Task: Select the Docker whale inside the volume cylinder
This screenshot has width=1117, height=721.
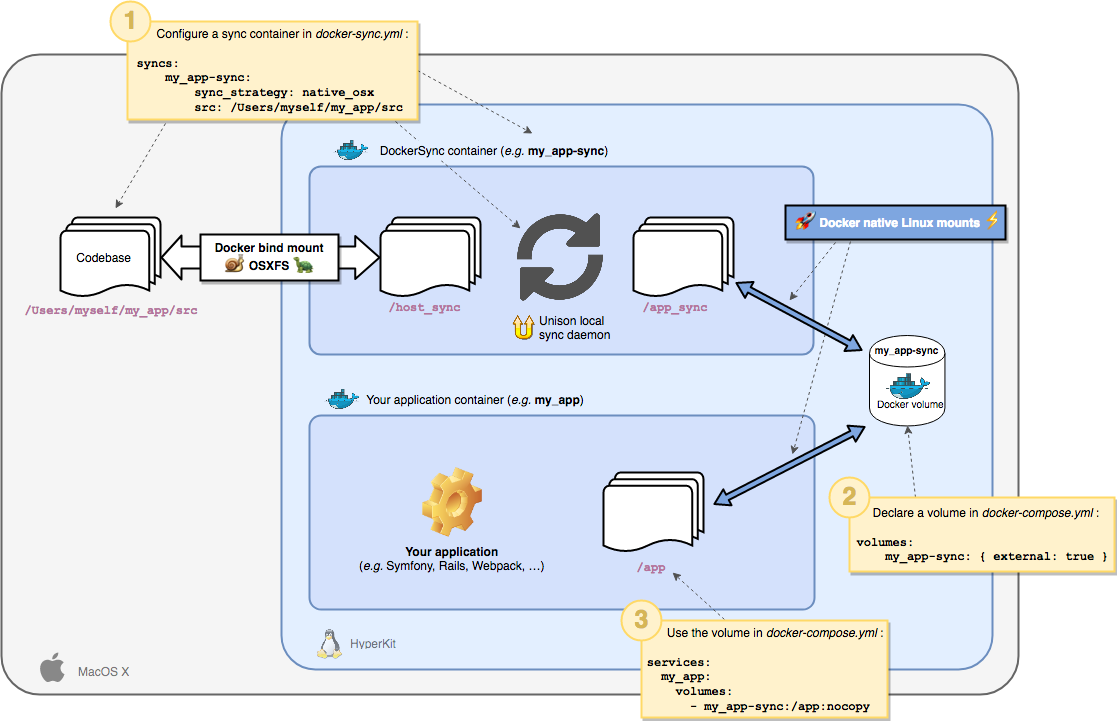Action: pyautogui.click(x=908, y=386)
